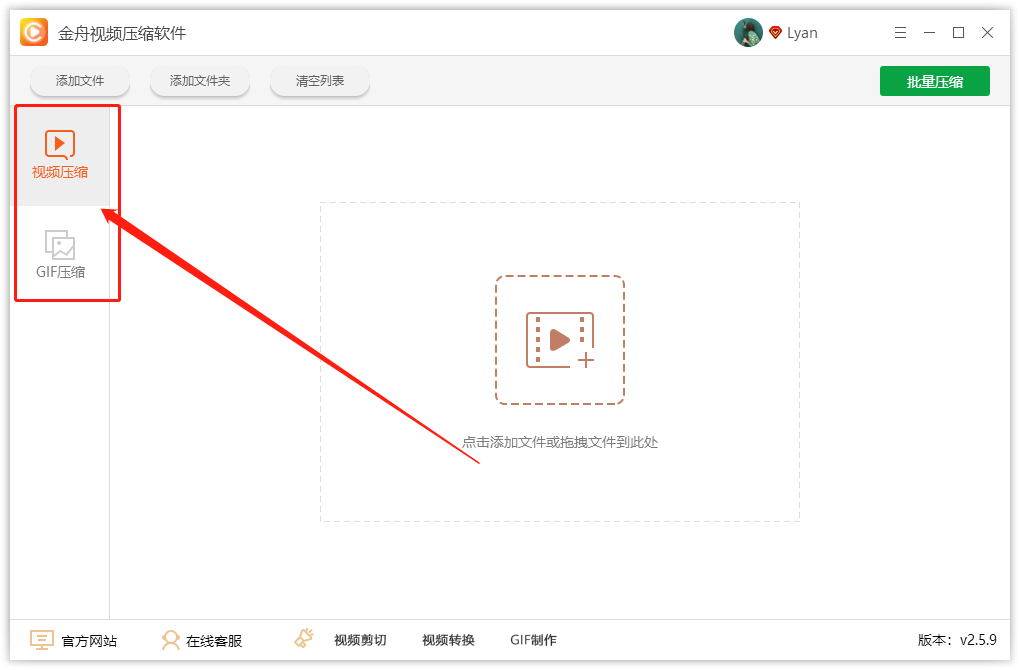
Task: Click the 添加文件夹 button
Action: click(200, 81)
